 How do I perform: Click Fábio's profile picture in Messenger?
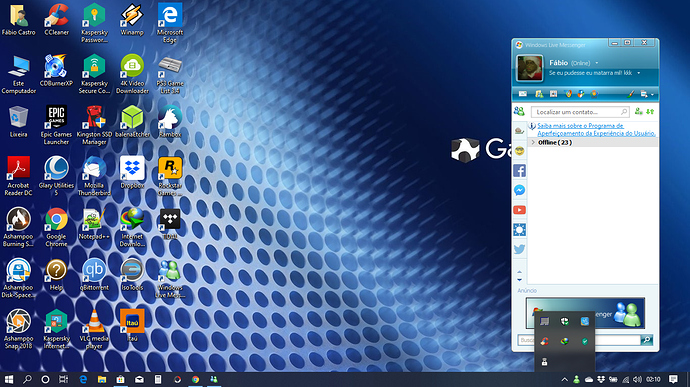529,68
